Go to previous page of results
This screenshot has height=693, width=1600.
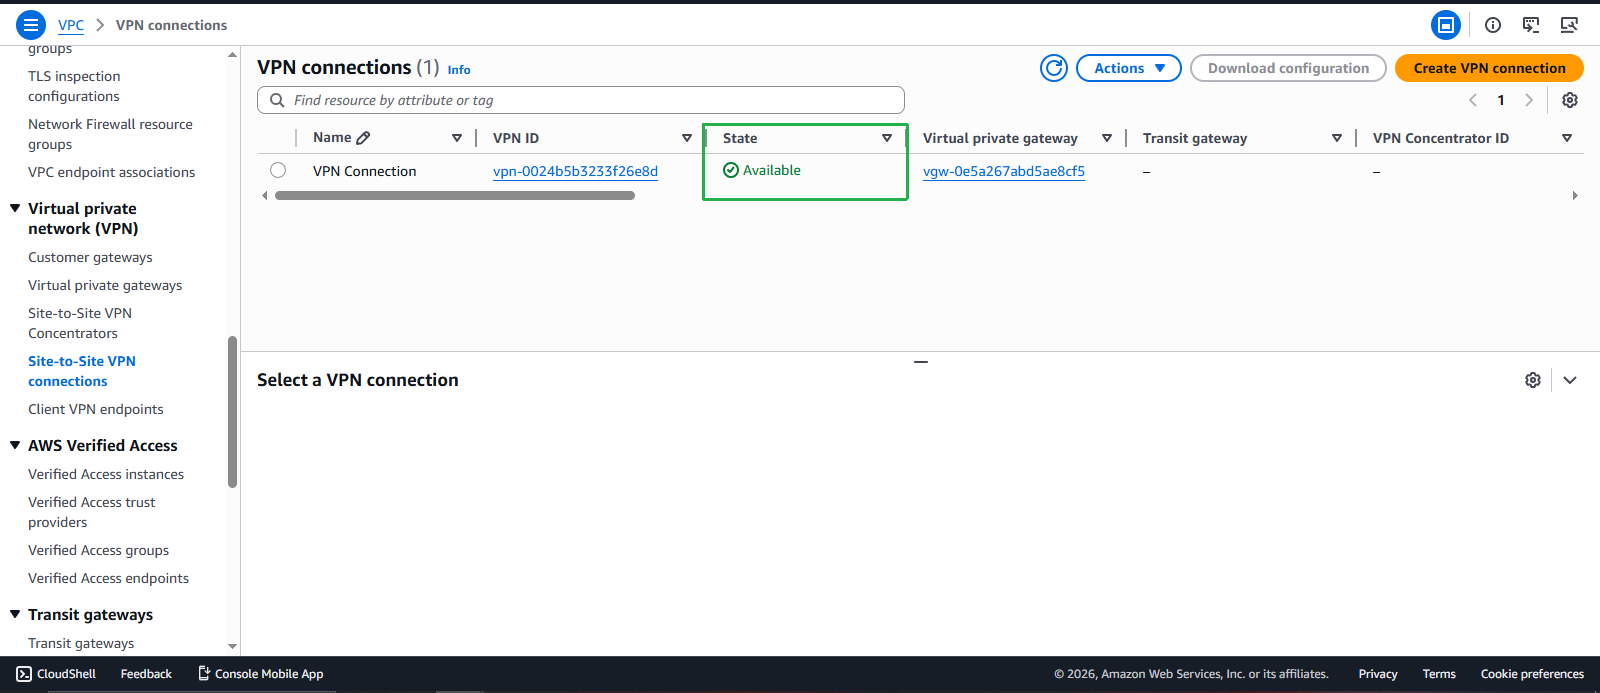(x=1473, y=100)
